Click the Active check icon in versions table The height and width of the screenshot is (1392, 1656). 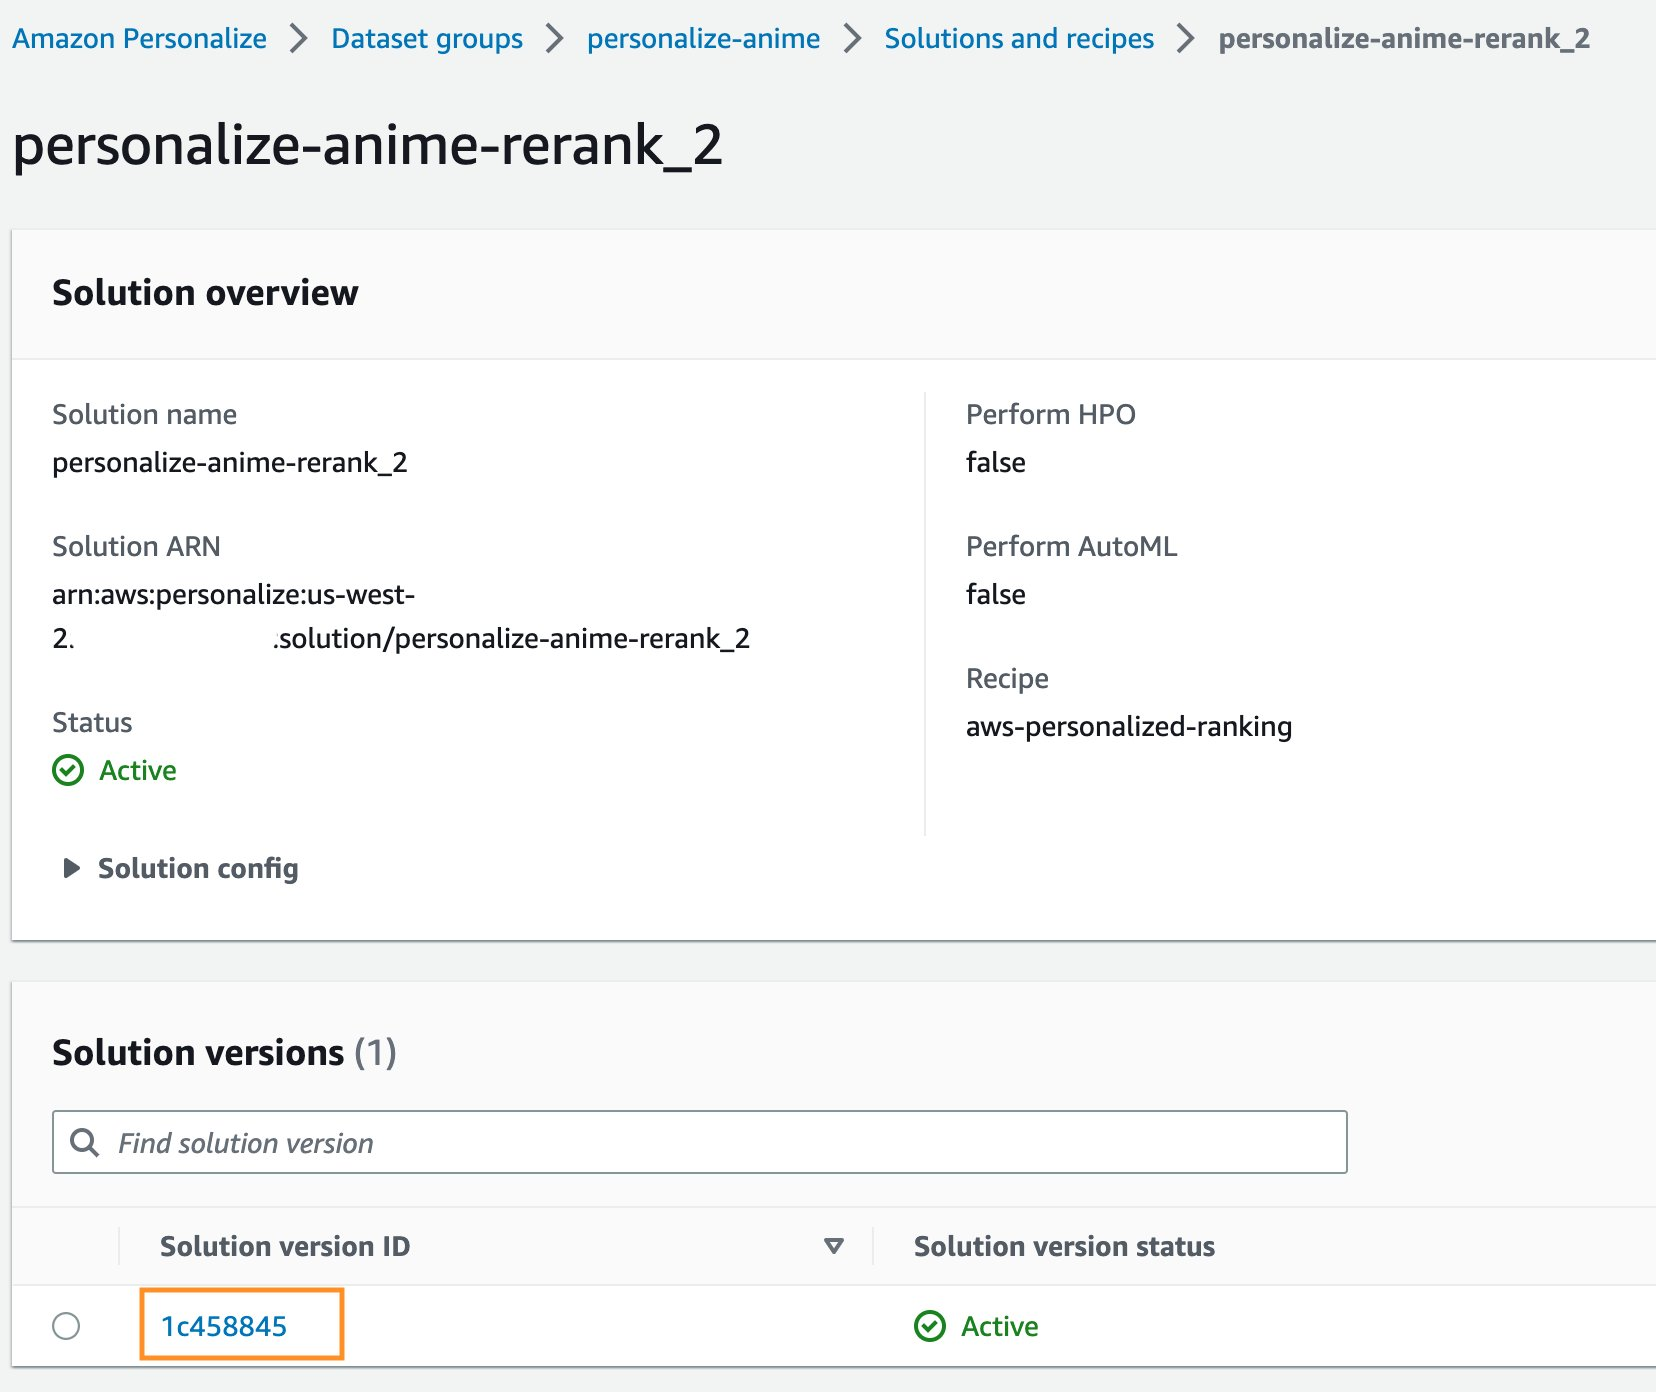click(930, 1326)
